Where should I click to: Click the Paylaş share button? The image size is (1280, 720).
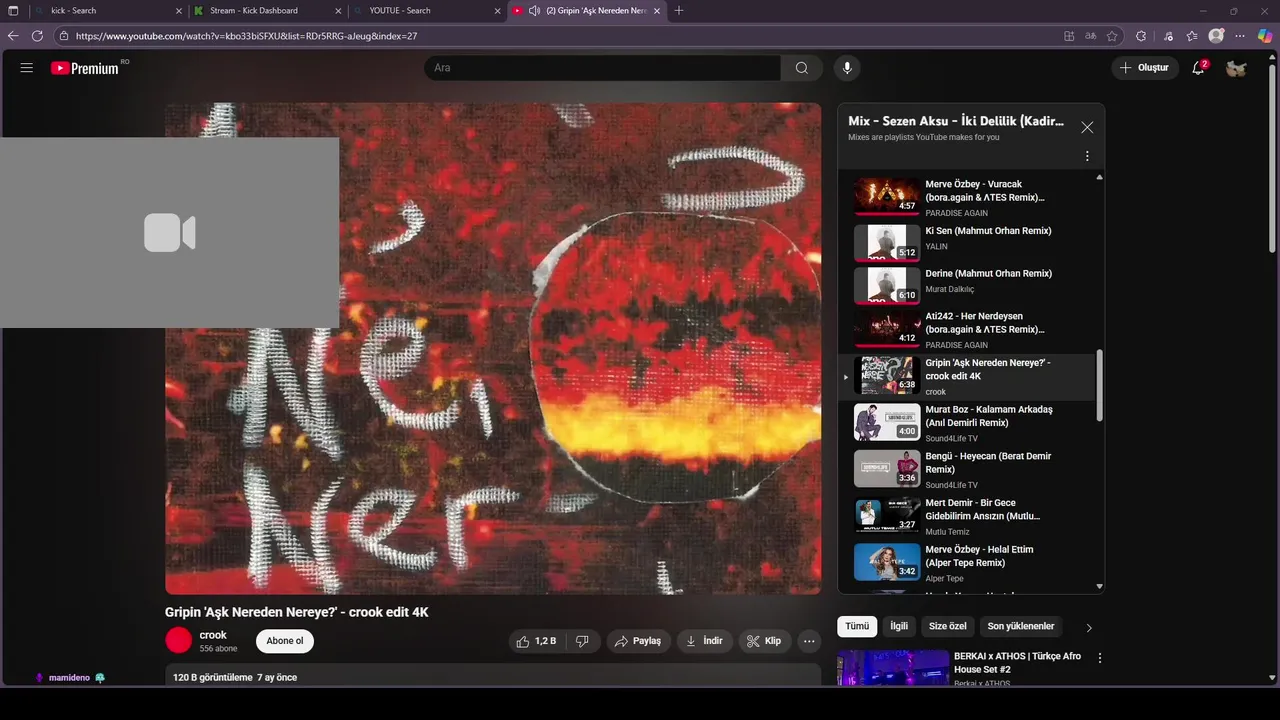pos(638,641)
